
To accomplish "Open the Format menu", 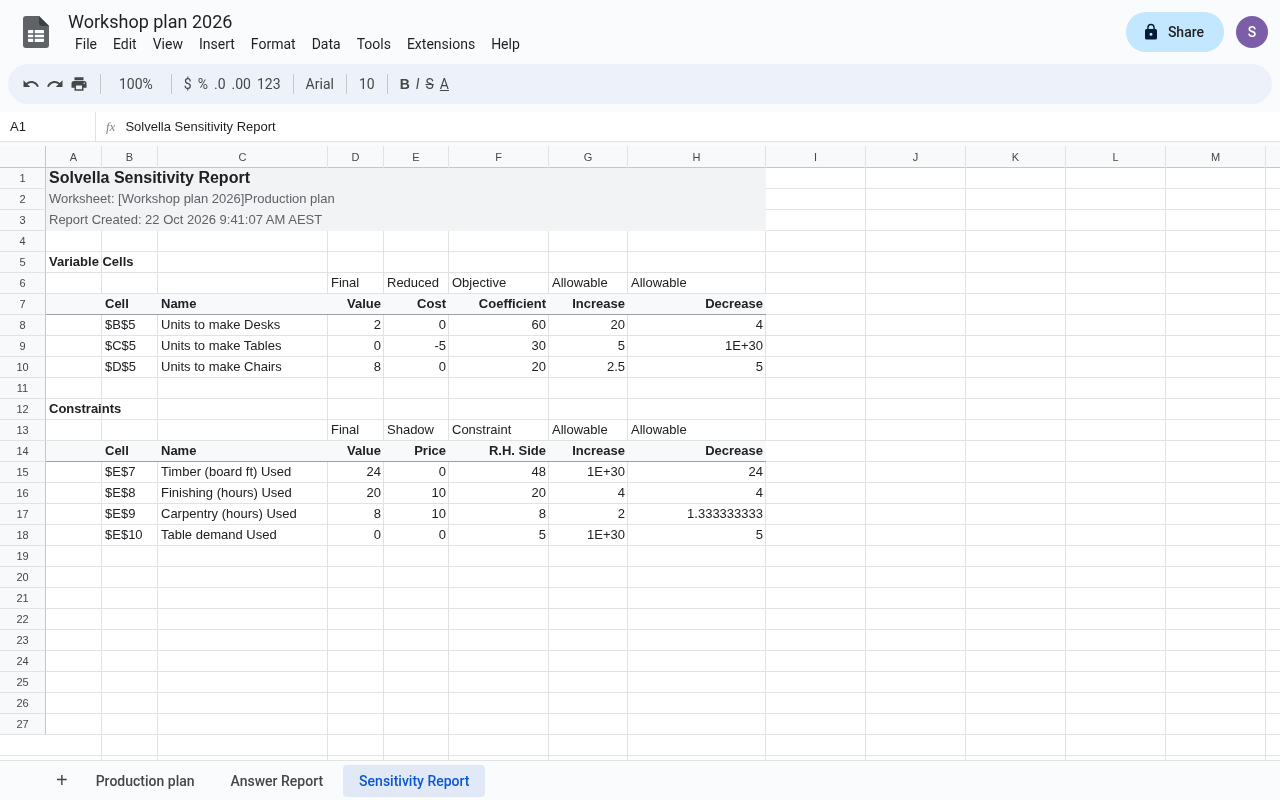I will tap(273, 44).
